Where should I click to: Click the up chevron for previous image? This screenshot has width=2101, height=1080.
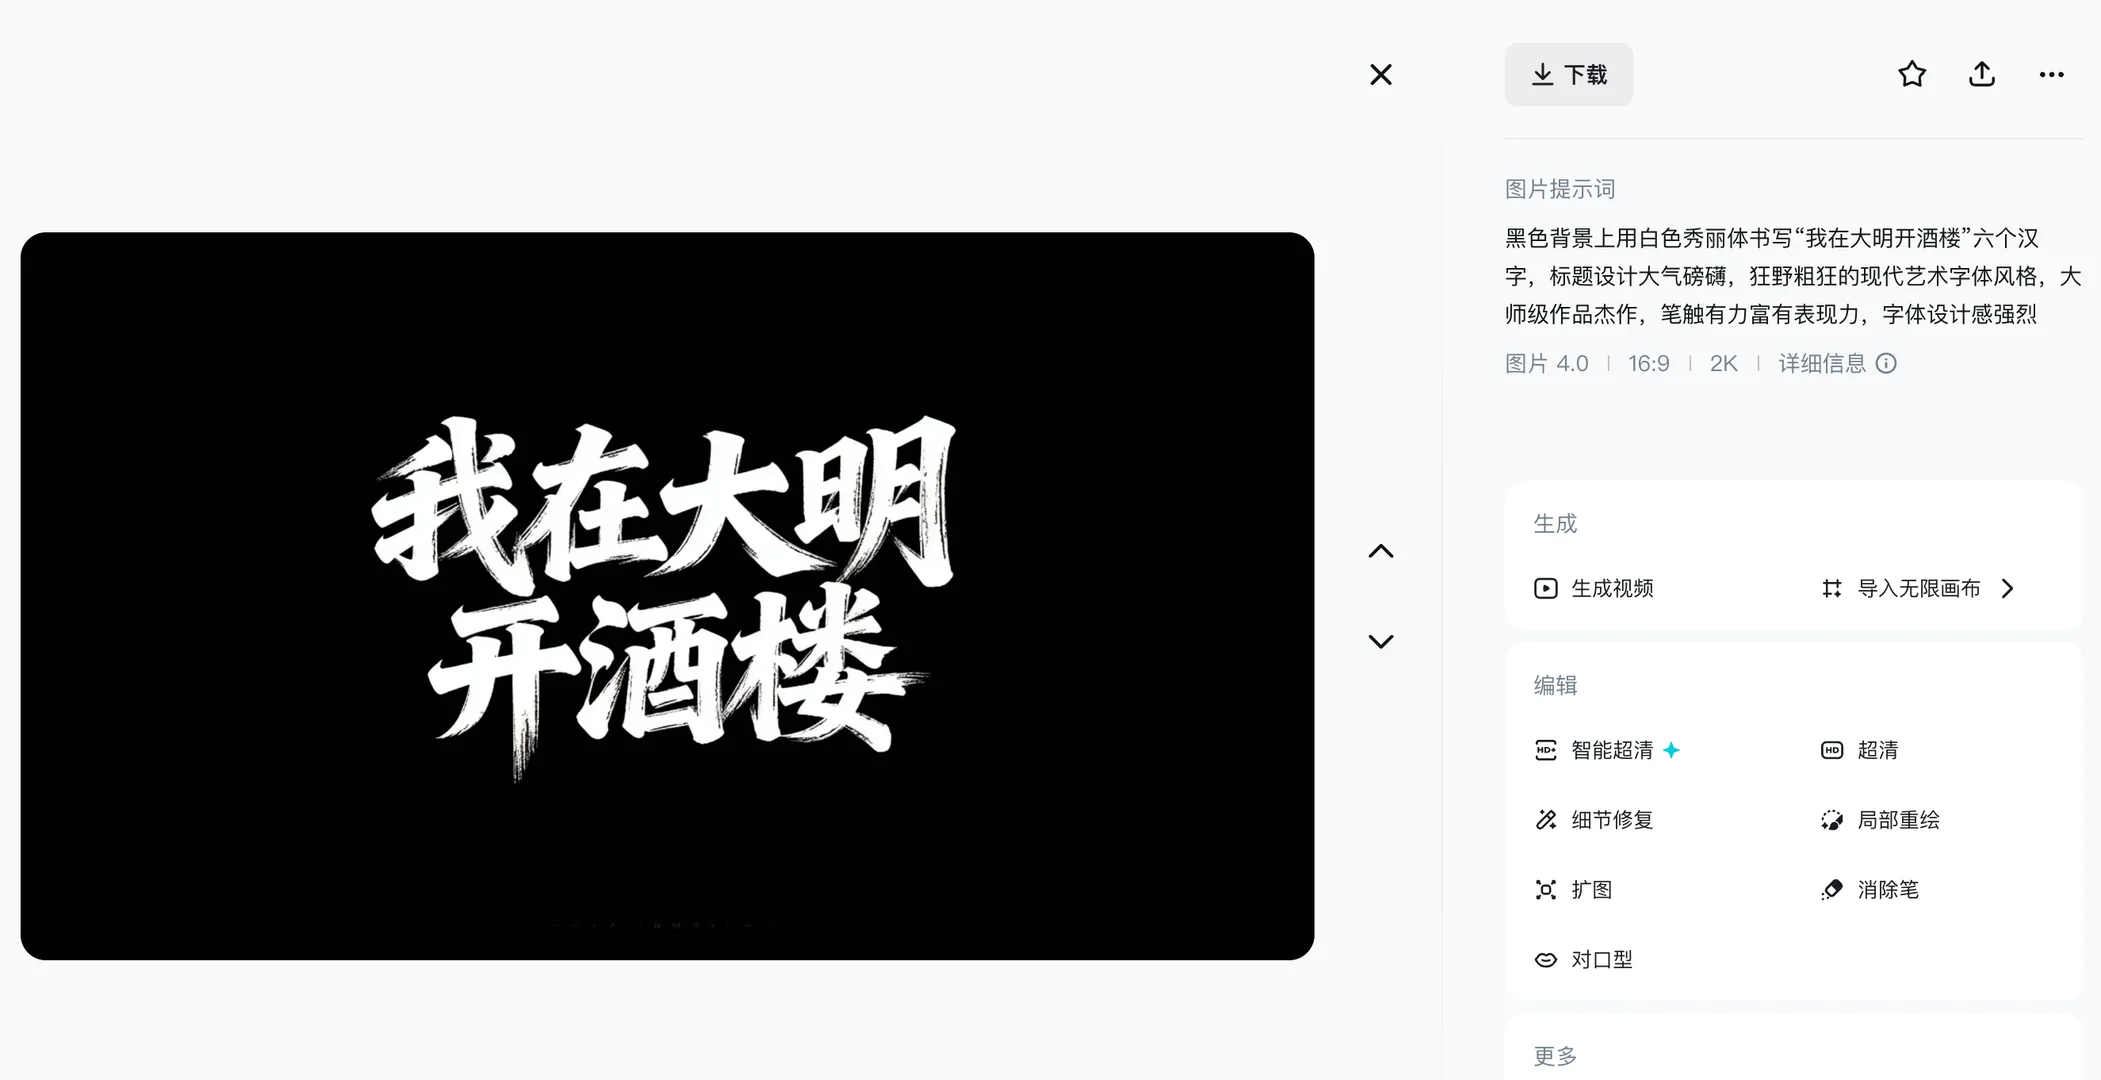pyautogui.click(x=1380, y=551)
